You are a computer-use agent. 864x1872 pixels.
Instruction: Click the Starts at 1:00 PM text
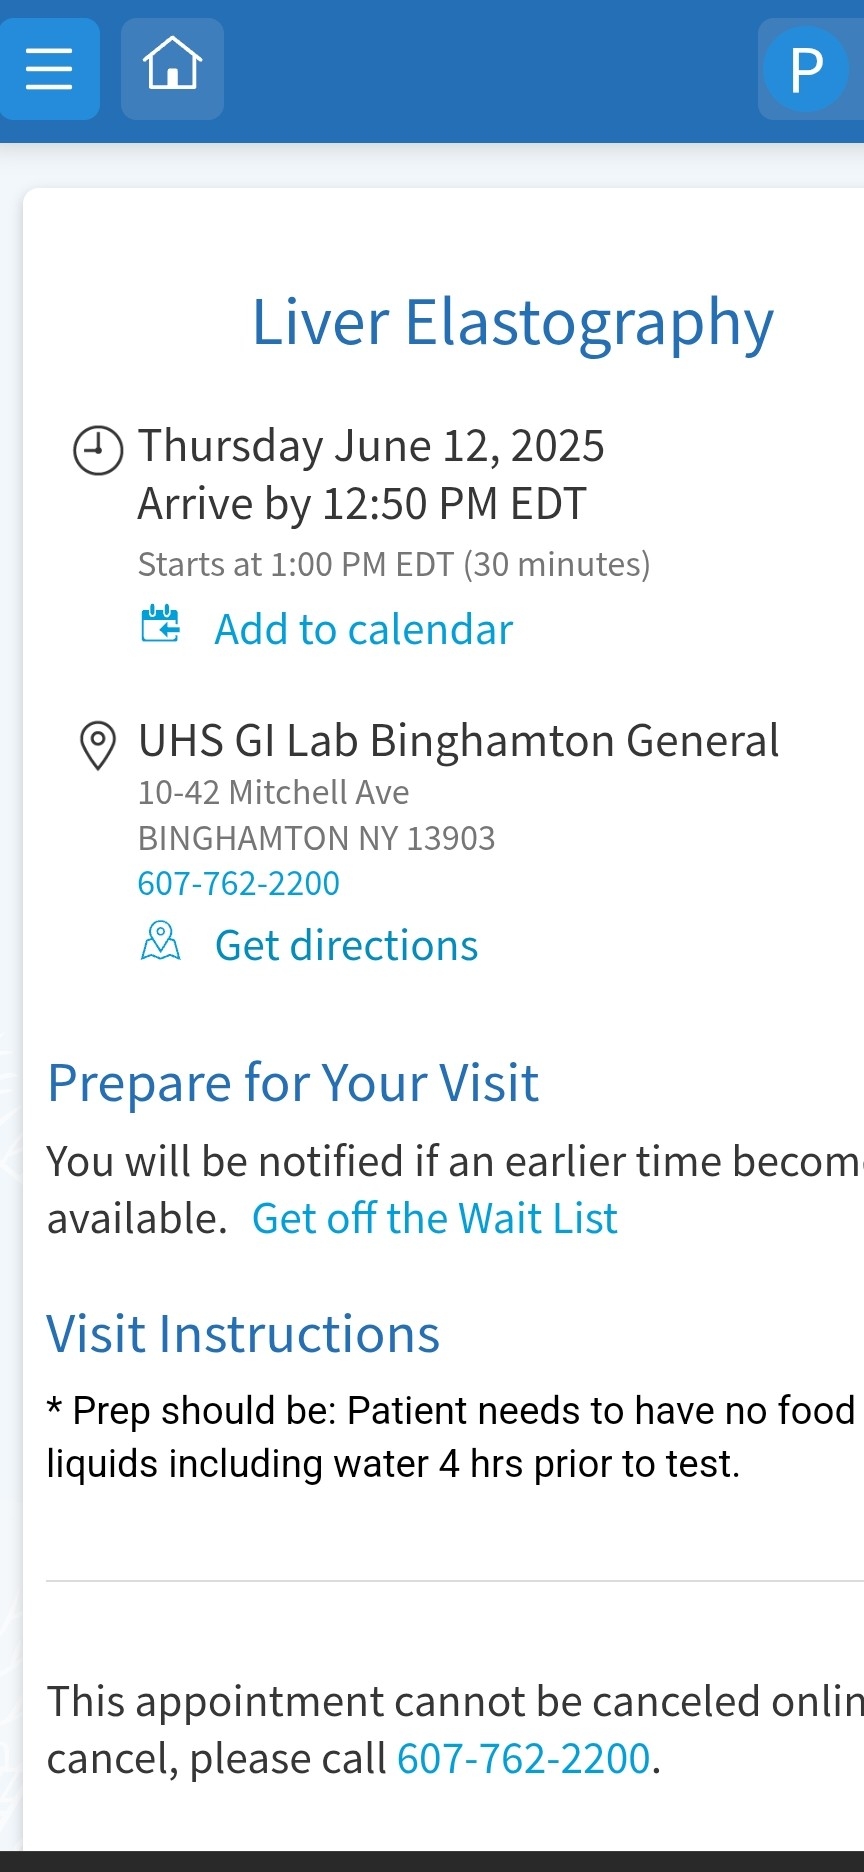point(394,565)
